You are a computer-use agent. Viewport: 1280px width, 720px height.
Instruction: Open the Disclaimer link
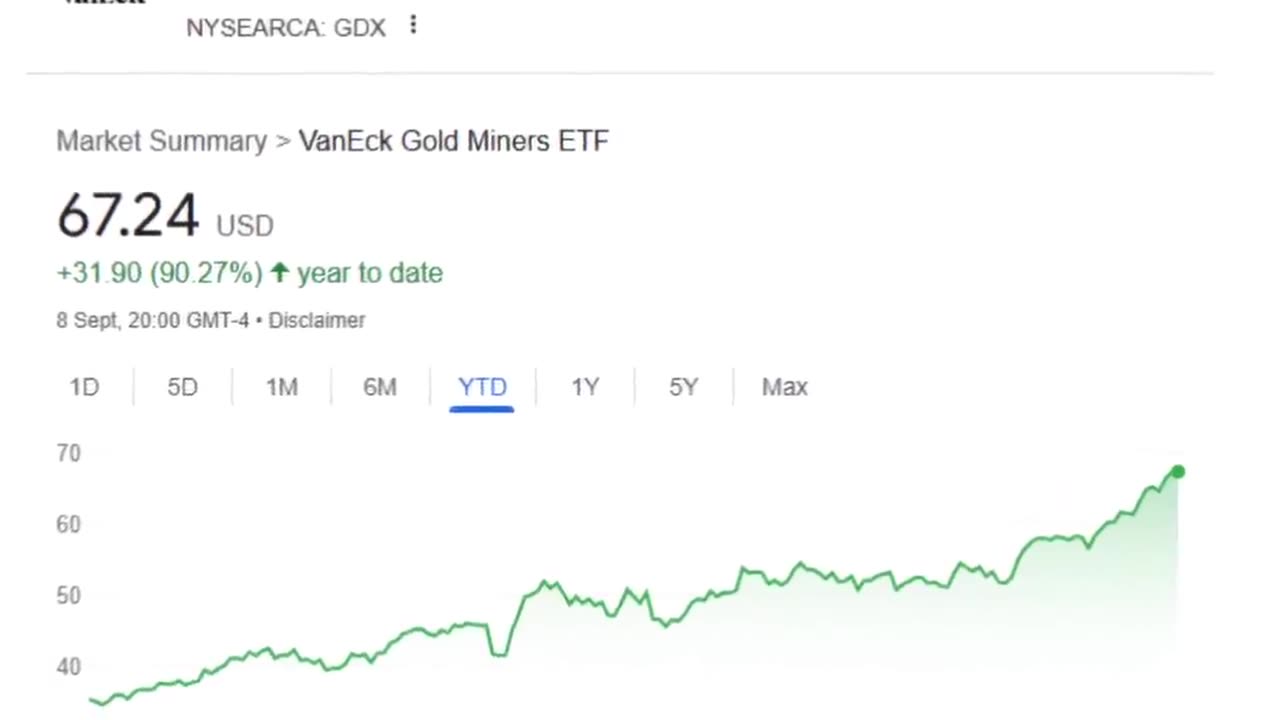point(317,321)
